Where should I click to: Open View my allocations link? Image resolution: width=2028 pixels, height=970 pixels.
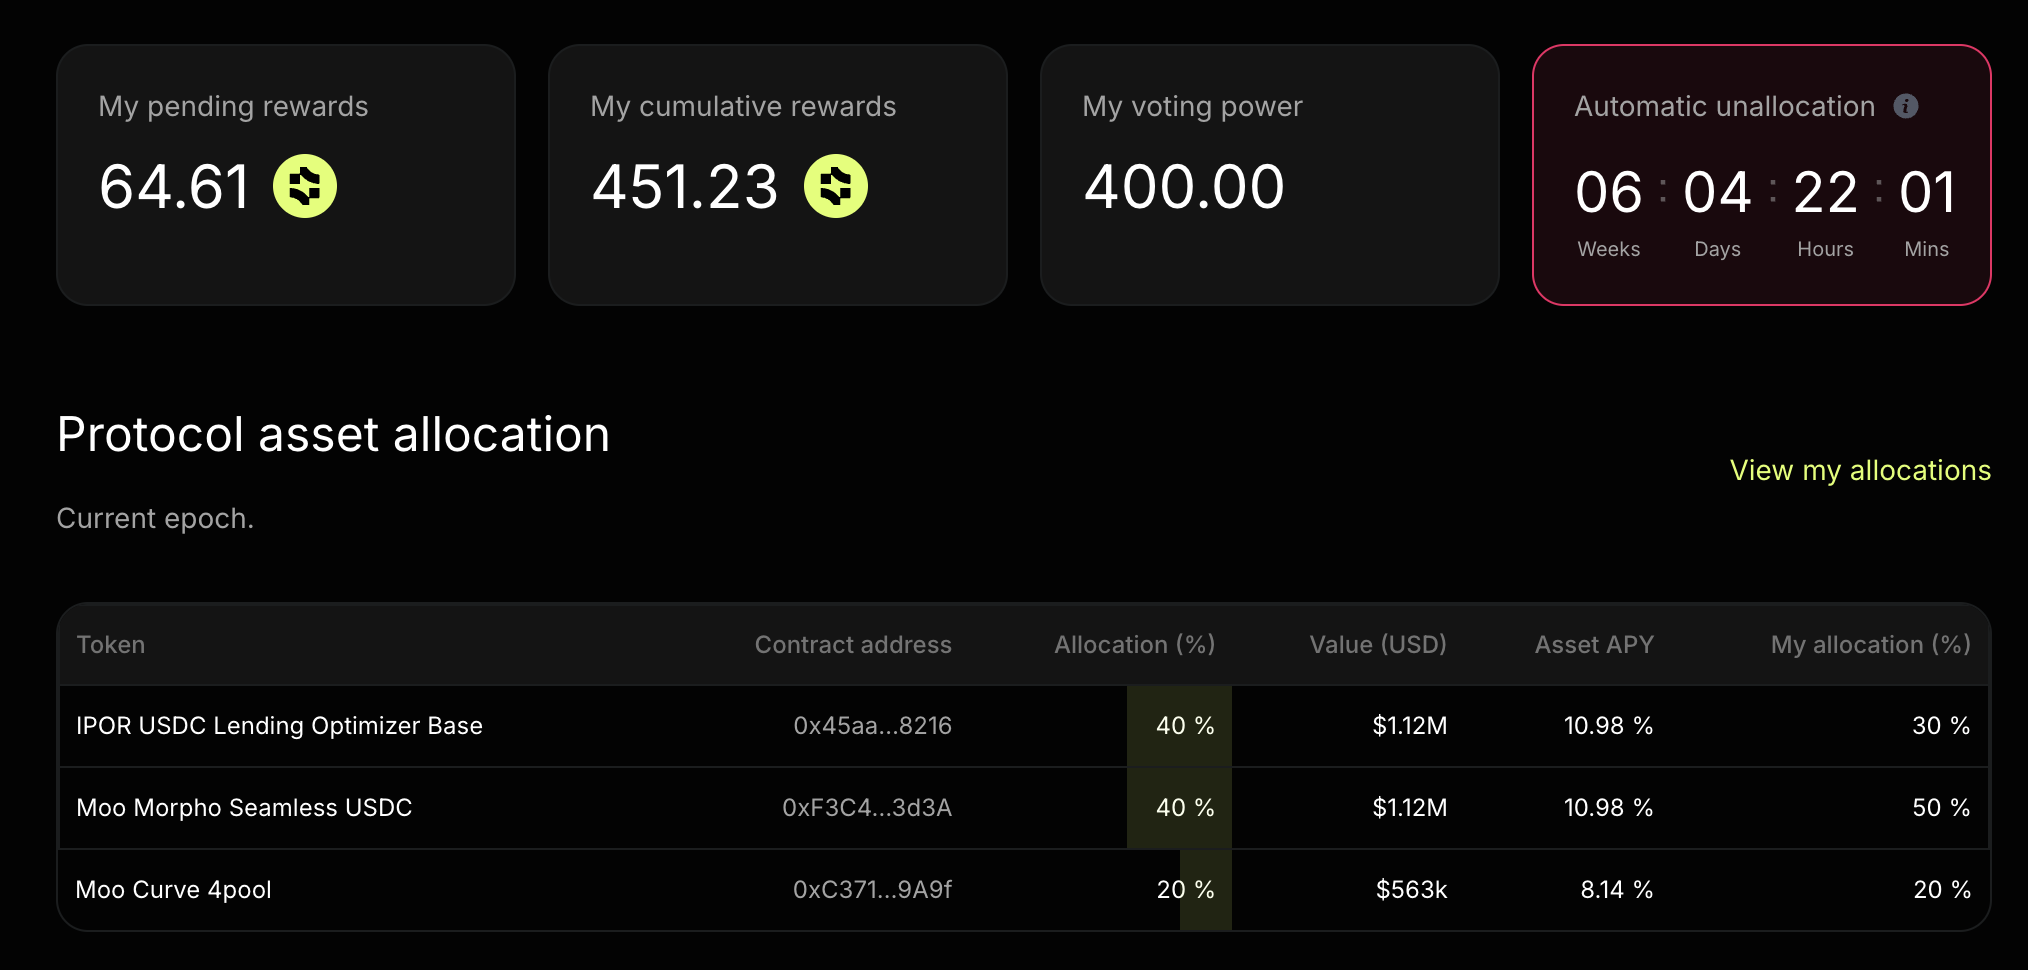point(1860,470)
